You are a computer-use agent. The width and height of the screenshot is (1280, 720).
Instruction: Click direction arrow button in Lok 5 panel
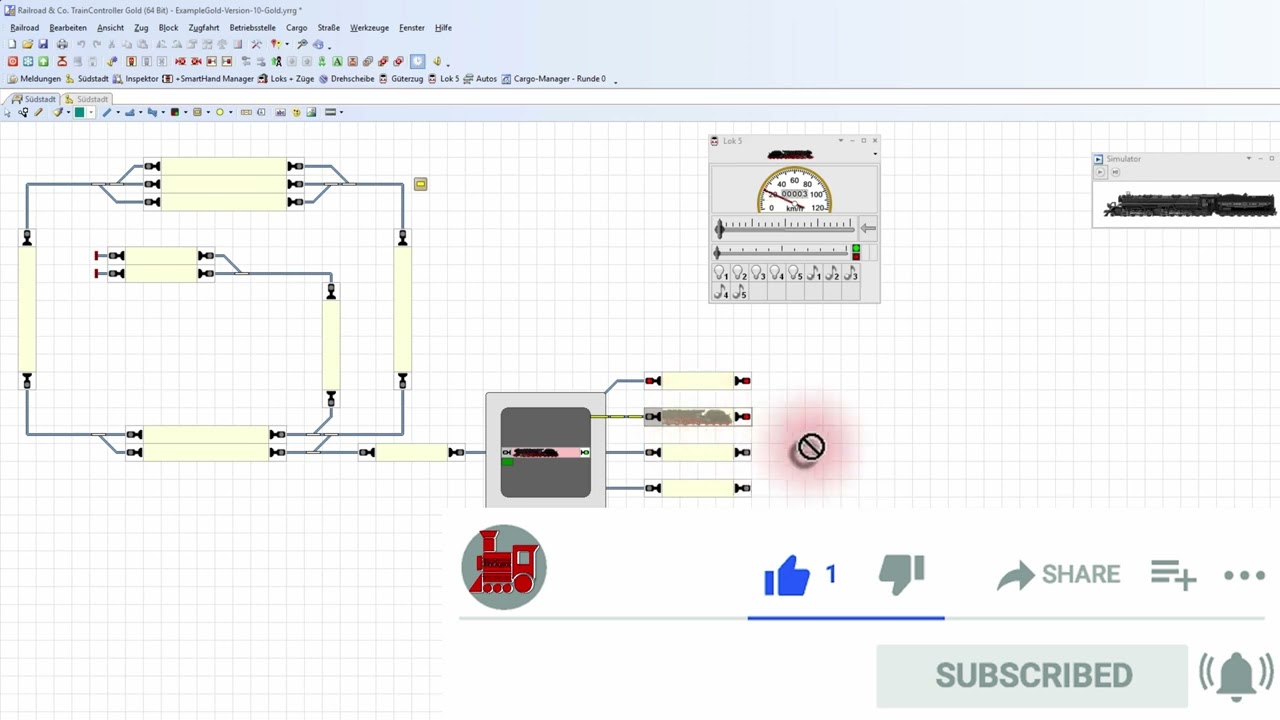click(868, 229)
